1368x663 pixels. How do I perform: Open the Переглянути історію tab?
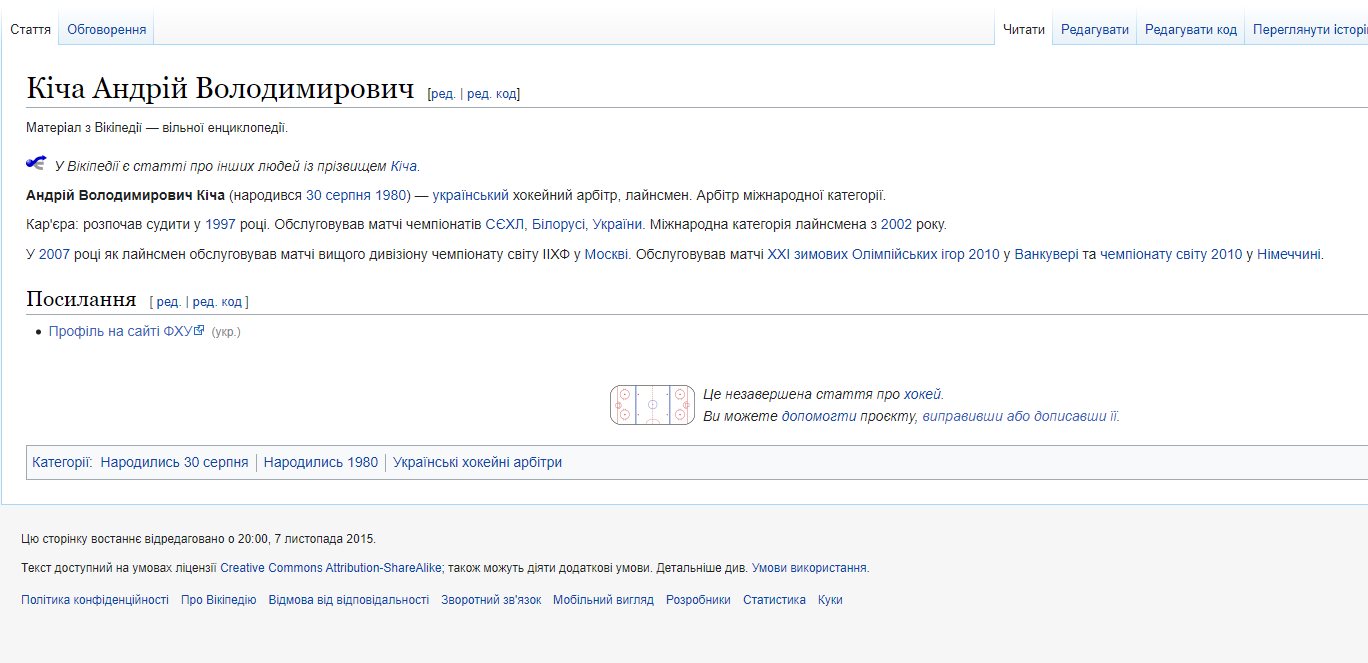click(1308, 30)
